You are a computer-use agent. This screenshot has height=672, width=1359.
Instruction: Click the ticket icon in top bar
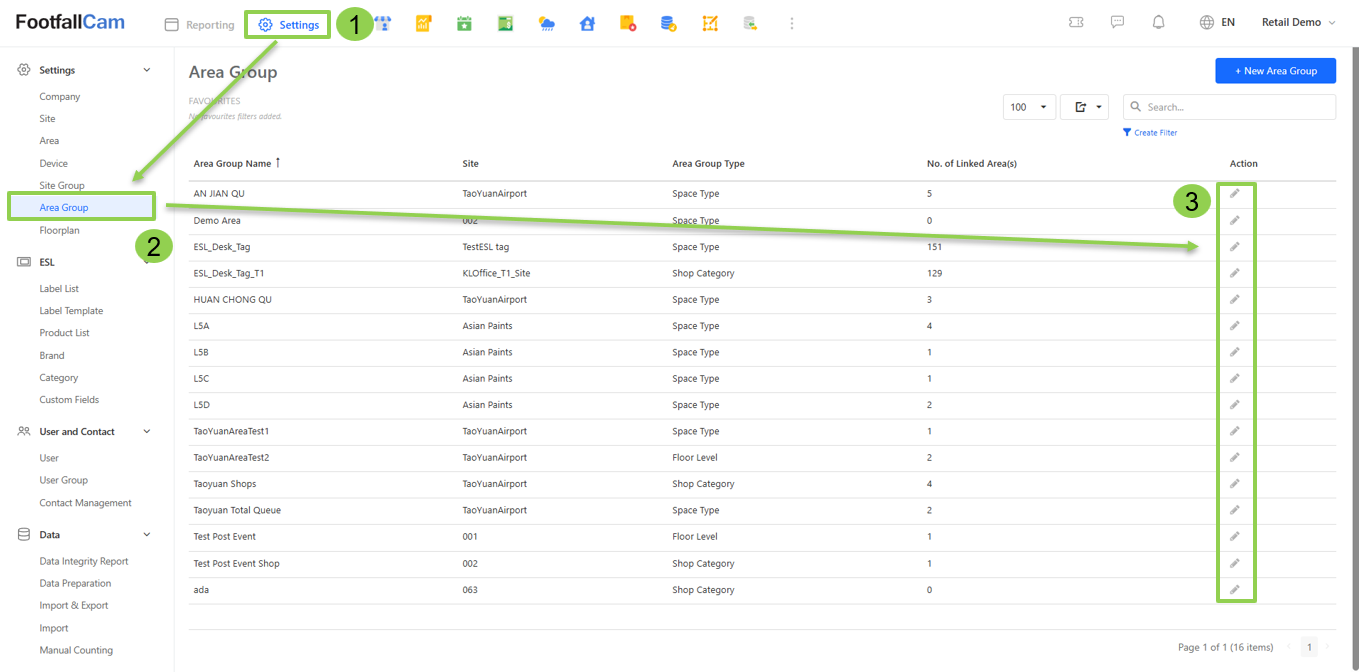click(1076, 22)
